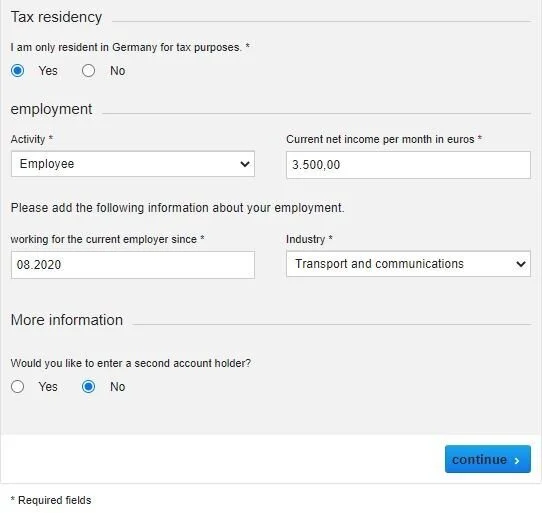Choose Yes for second account holder
This screenshot has height=513, width=542.
point(17,386)
